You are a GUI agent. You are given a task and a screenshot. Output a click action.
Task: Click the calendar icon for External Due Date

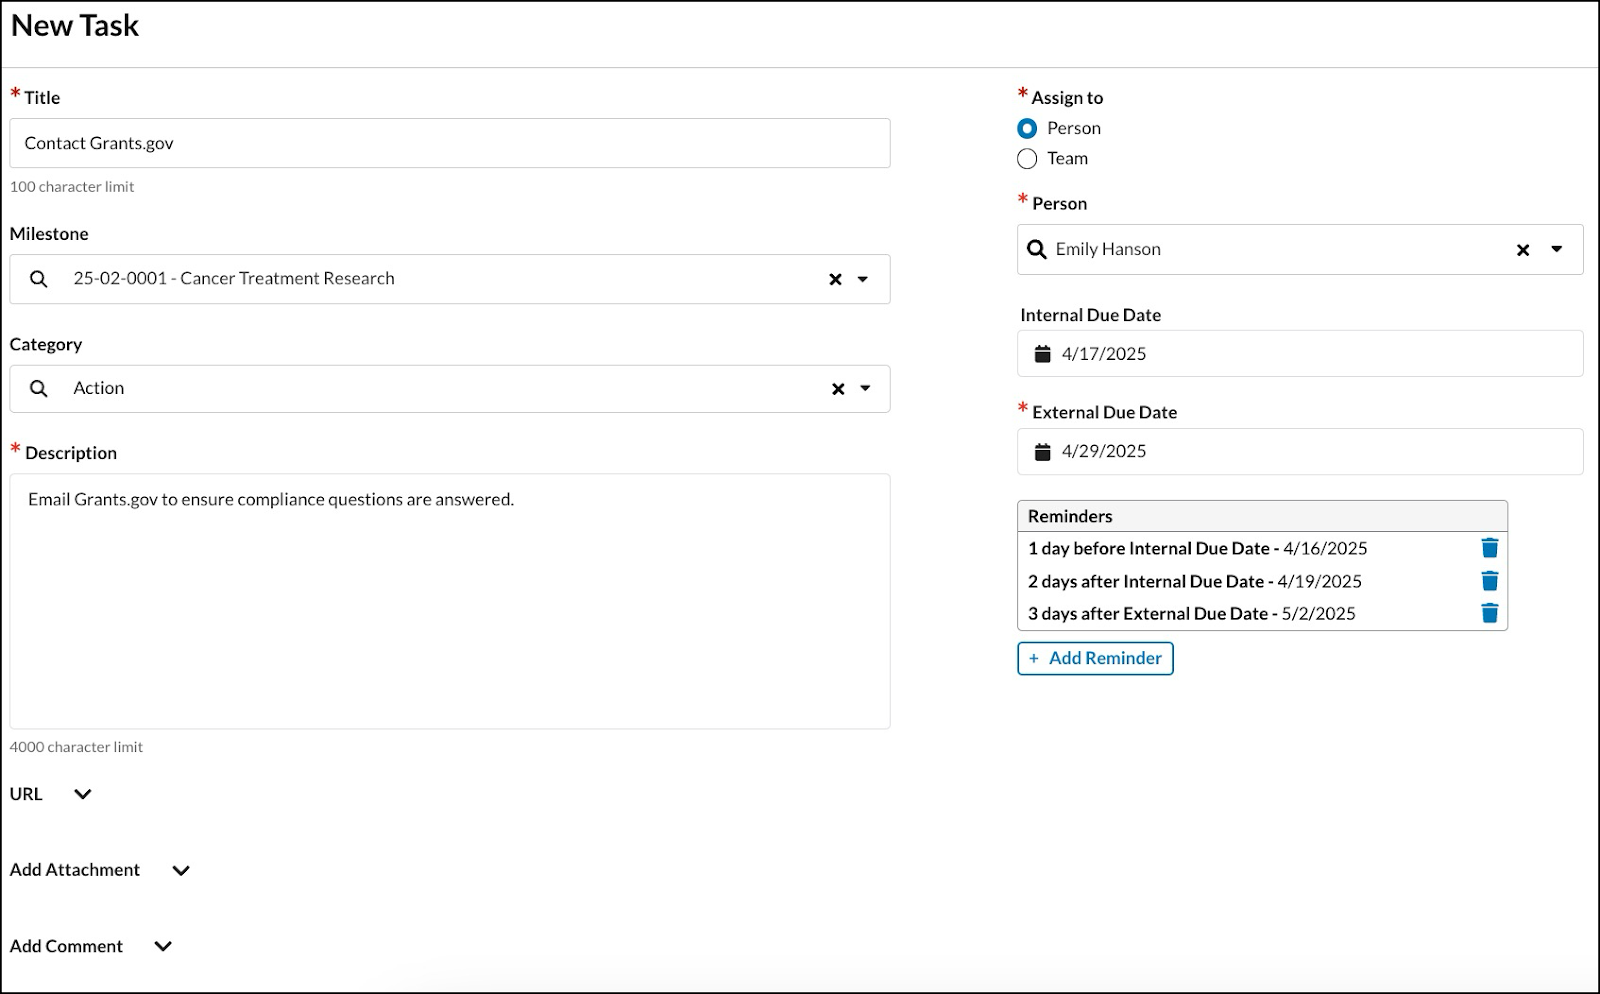[x=1042, y=452]
